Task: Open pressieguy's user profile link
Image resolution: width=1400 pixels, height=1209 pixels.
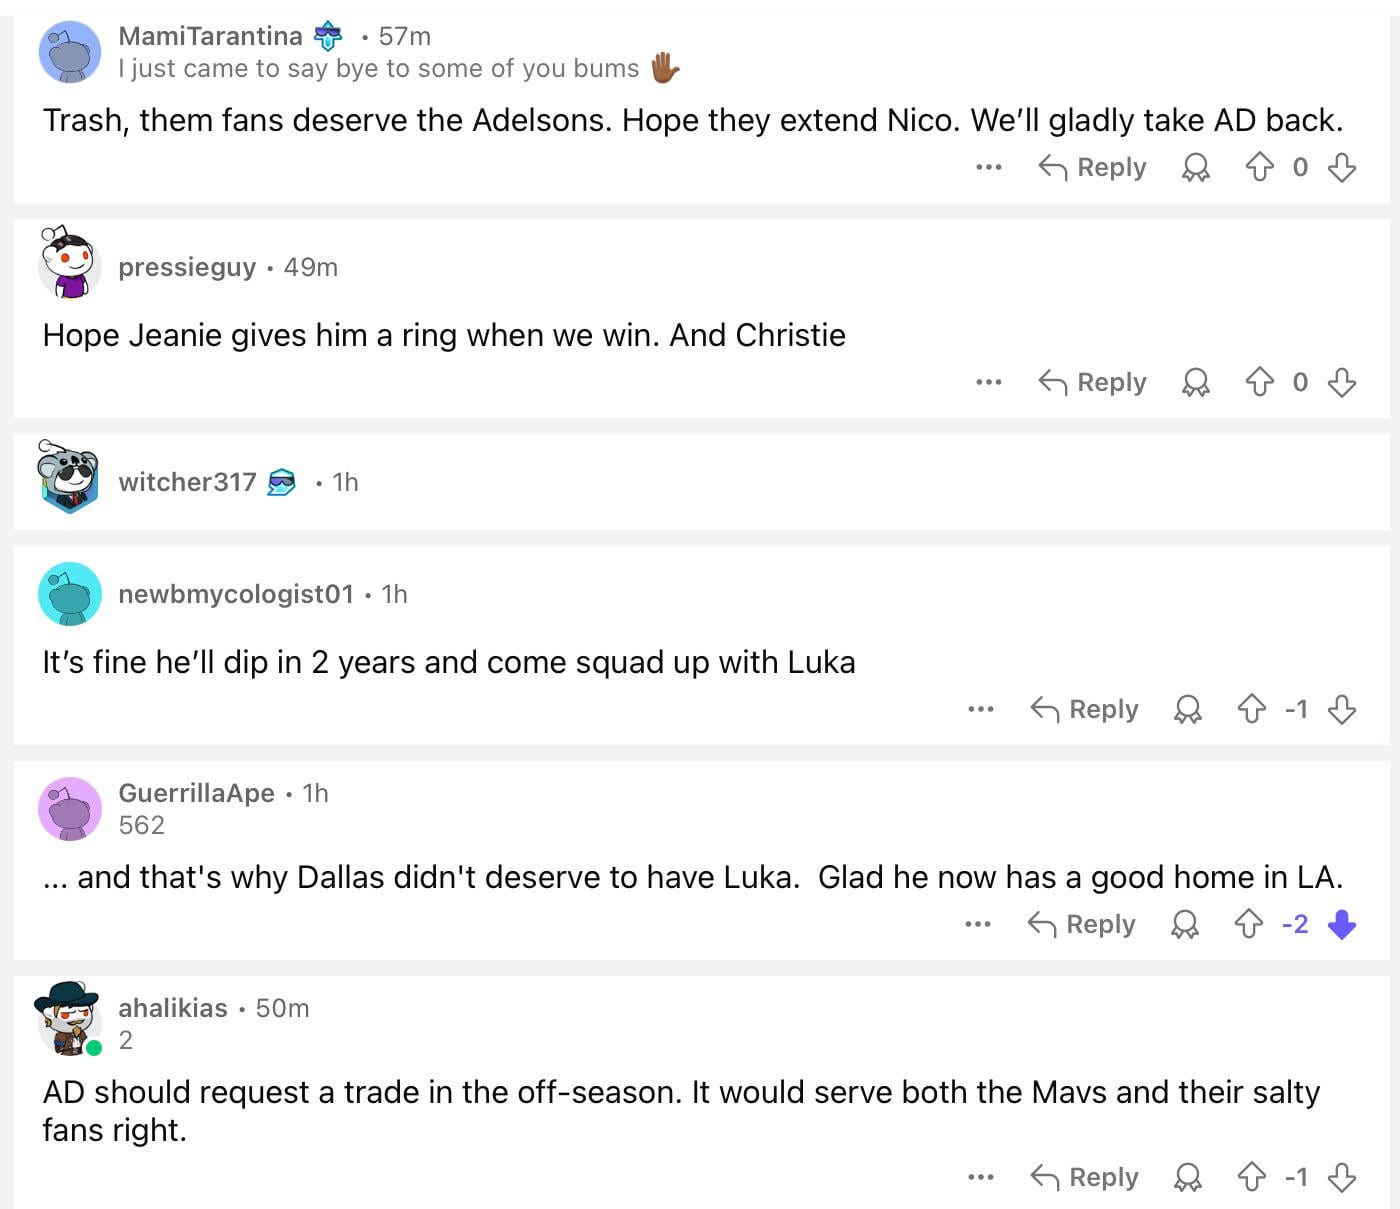Action: (187, 267)
